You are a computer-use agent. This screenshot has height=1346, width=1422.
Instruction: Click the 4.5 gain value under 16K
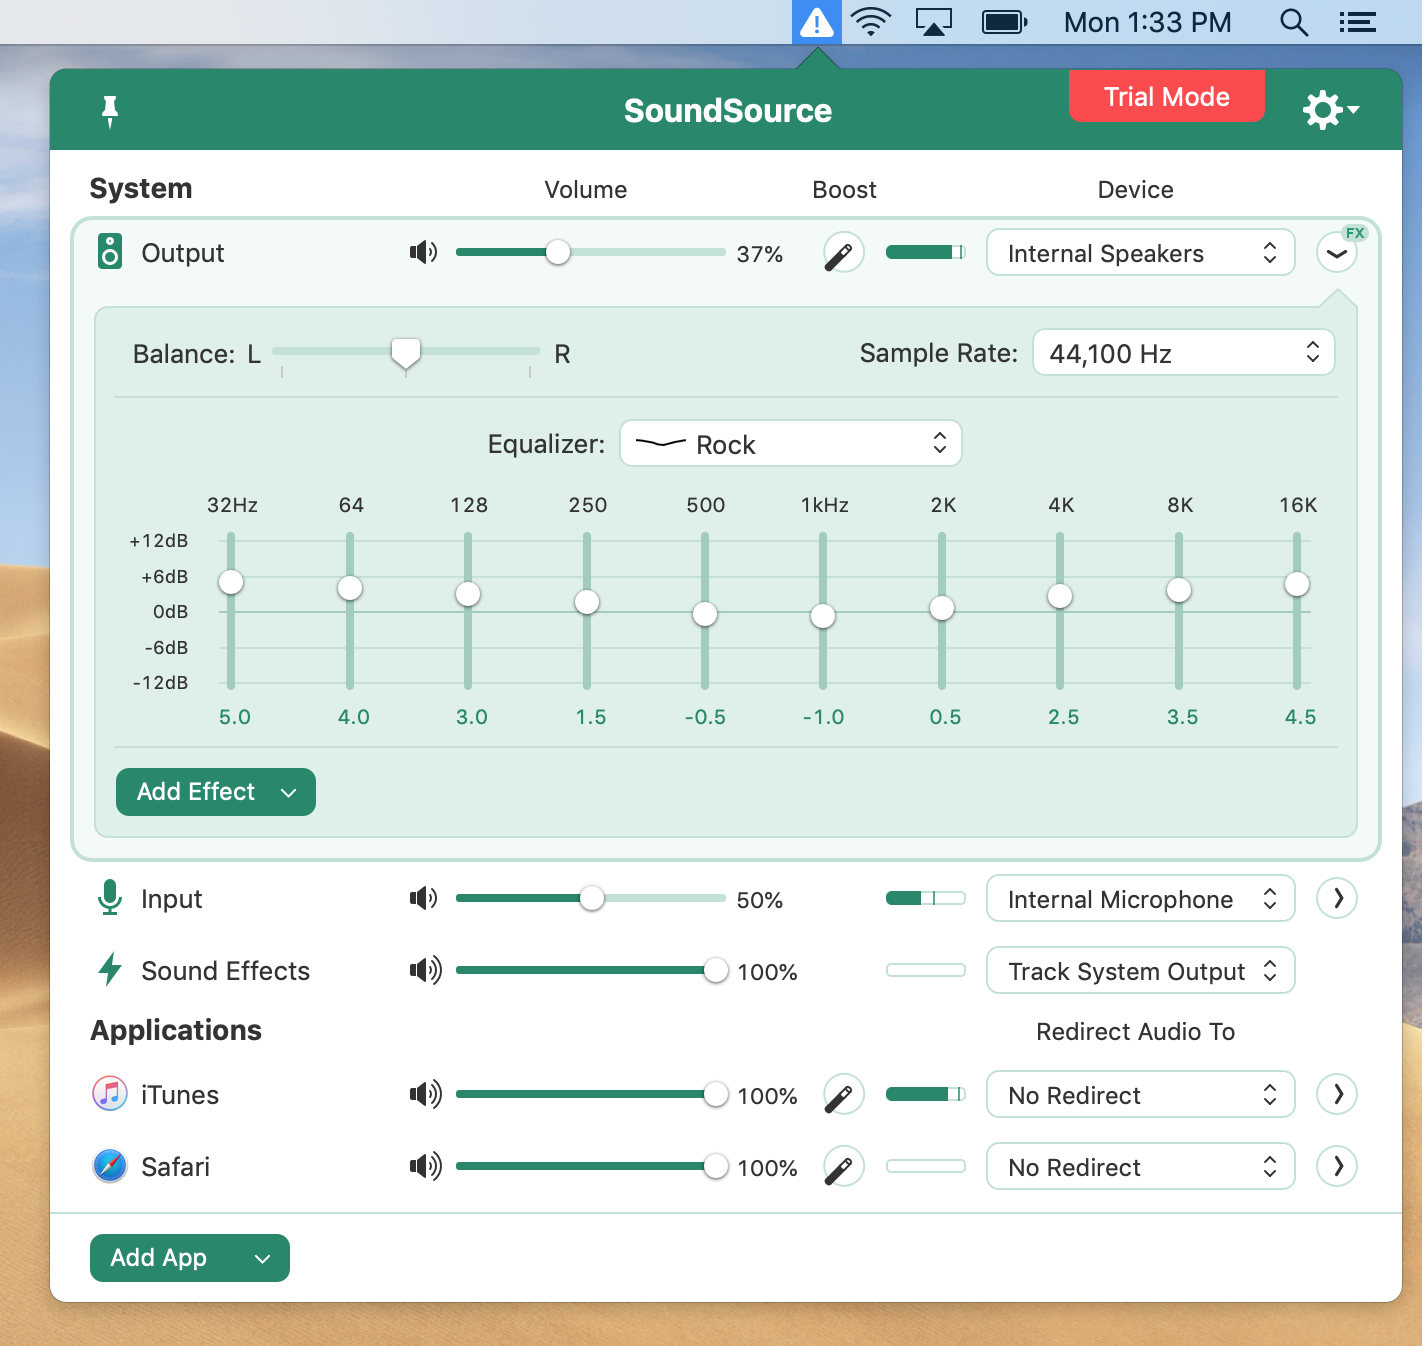[x=1301, y=717]
